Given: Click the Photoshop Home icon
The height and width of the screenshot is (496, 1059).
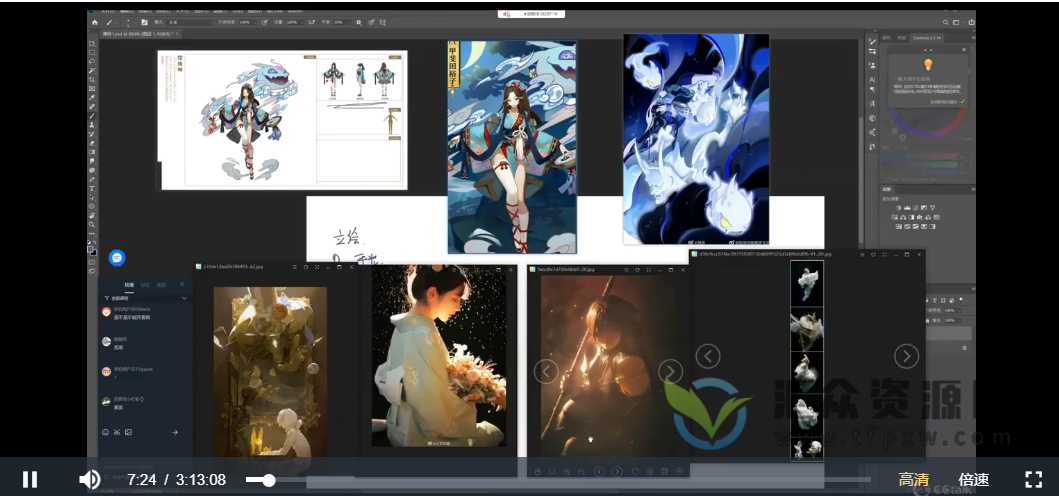Looking at the screenshot, I should click(x=95, y=22).
